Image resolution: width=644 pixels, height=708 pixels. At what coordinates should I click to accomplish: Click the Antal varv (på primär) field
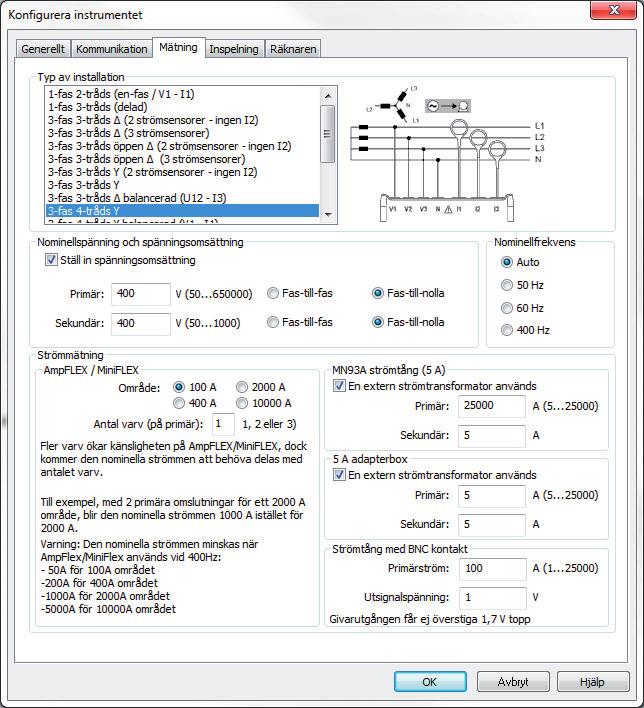click(223, 424)
